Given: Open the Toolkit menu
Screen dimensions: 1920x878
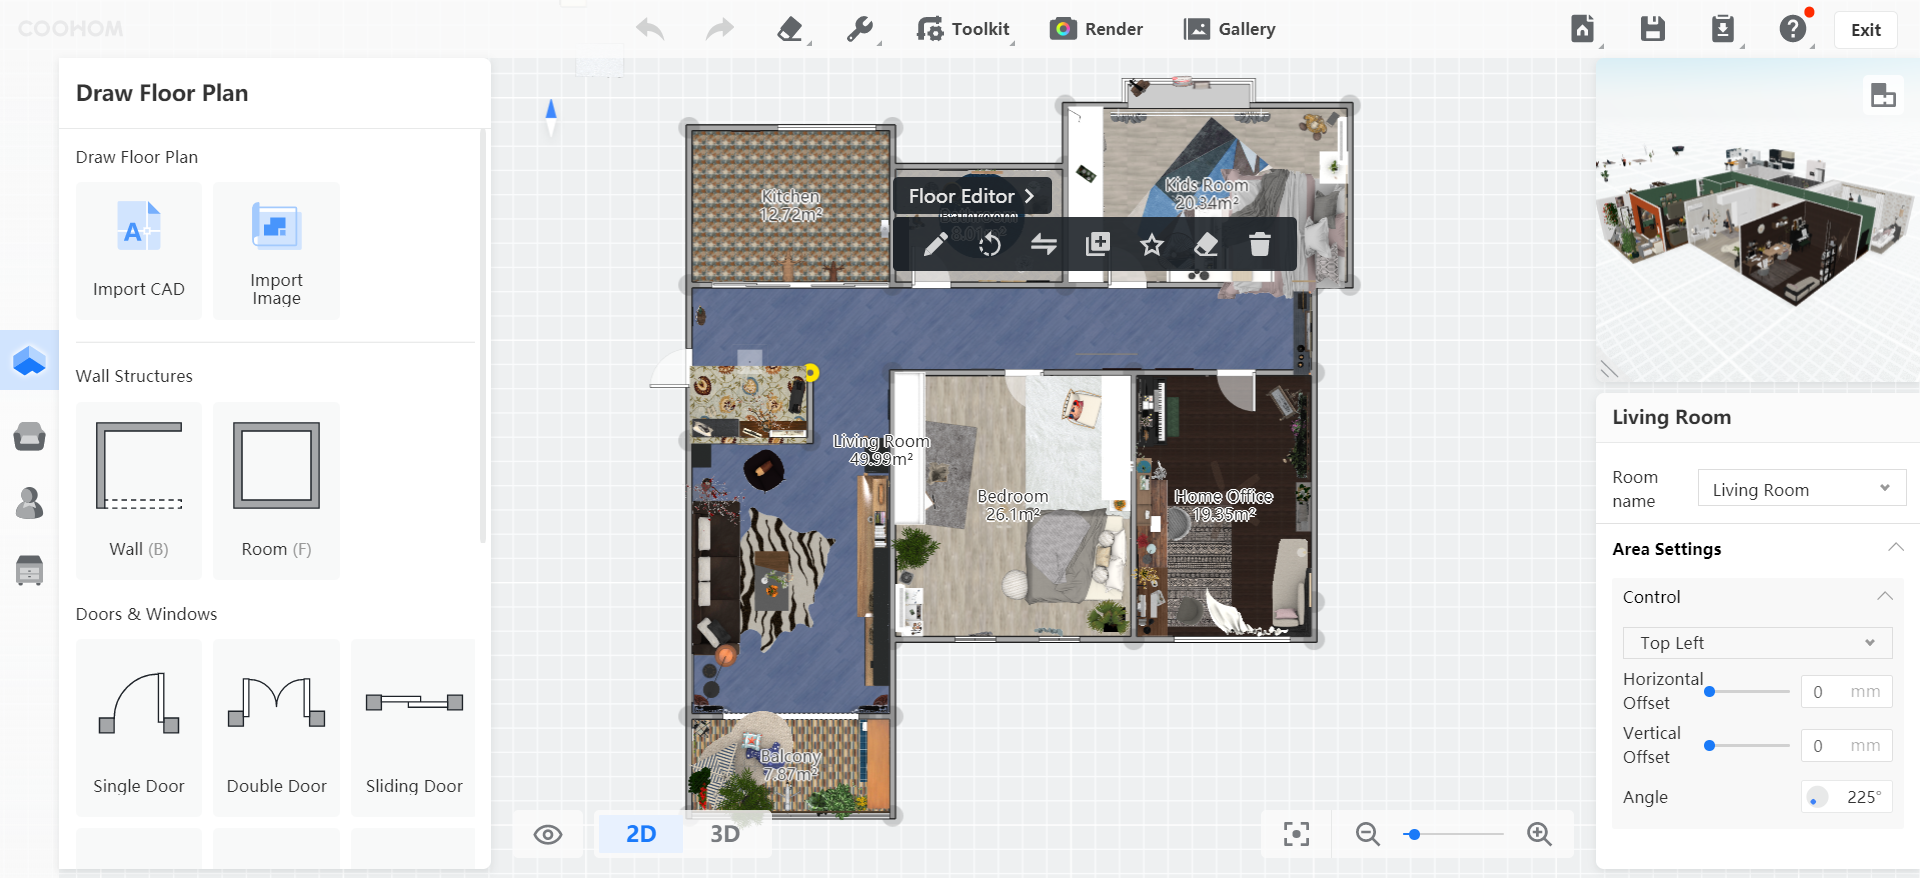Looking at the screenshot, I should [963, 29].
